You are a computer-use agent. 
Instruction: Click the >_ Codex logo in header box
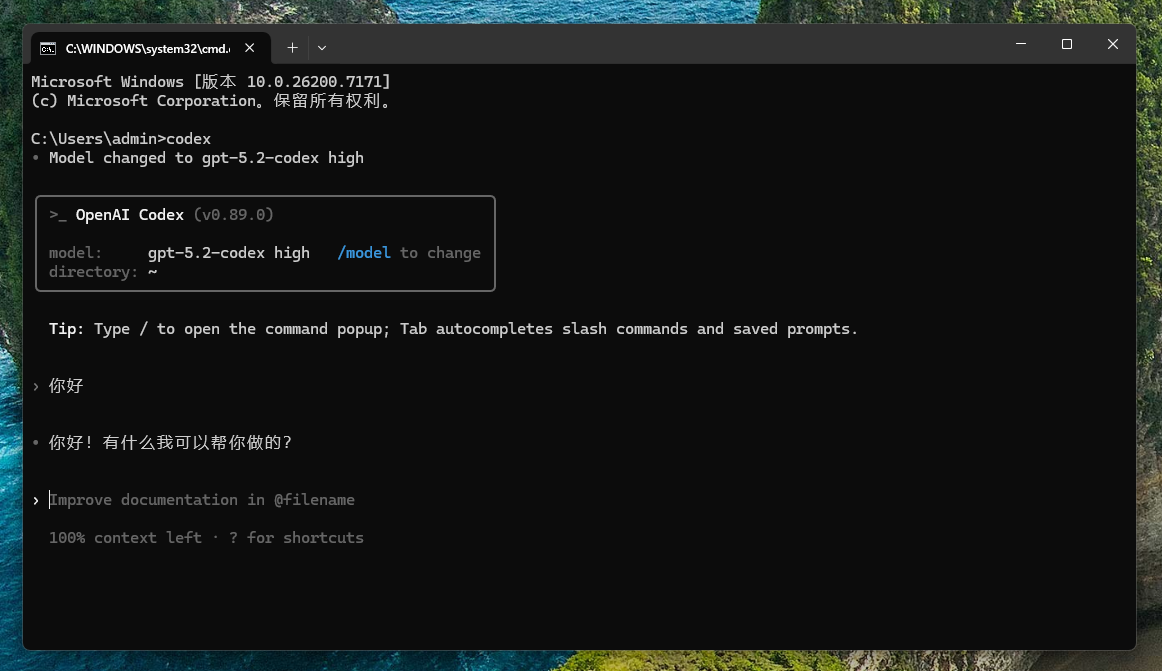point(58,215)
